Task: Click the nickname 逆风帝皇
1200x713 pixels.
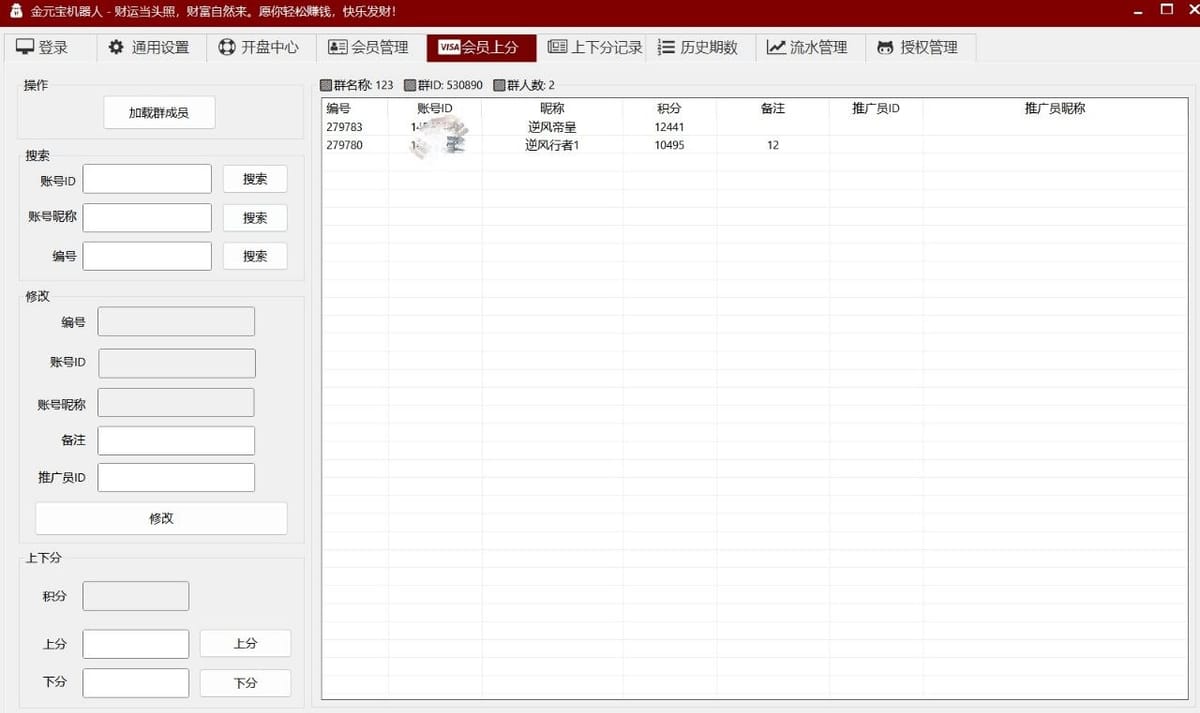Action: [552, 127]
